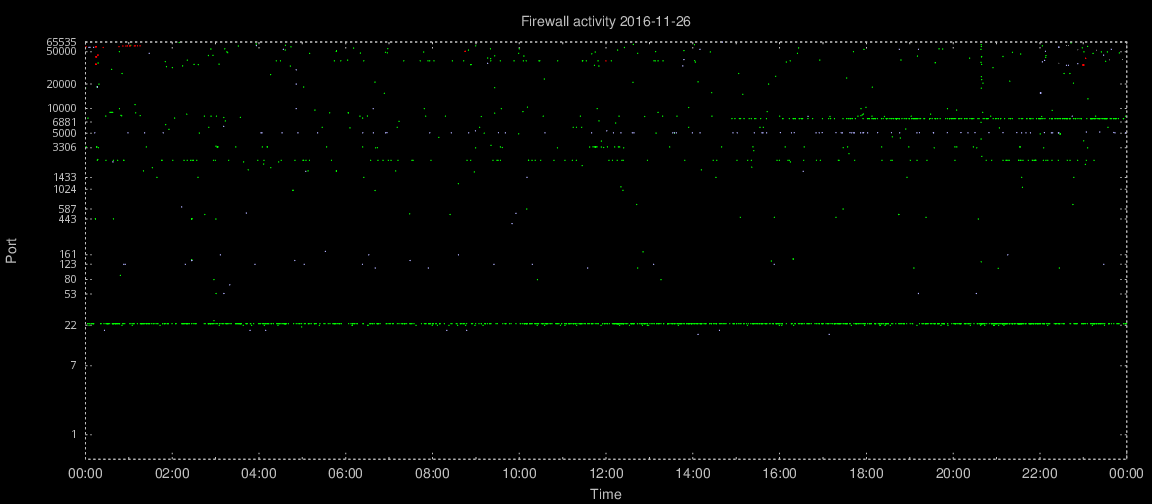Click the 14:00 time tick label
This screenshot has height=504, width=1152.
(692, 474)
